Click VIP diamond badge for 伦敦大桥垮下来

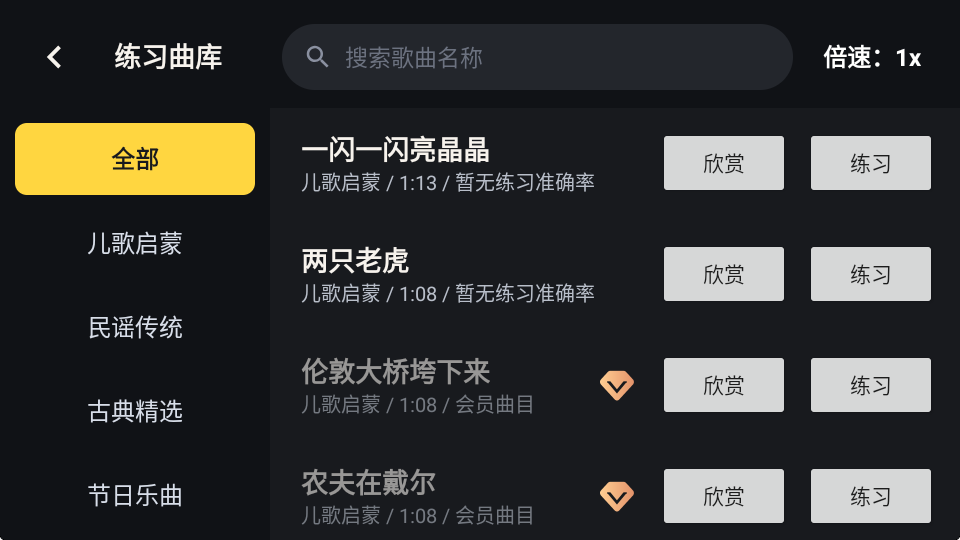click(x=617, y=385)
